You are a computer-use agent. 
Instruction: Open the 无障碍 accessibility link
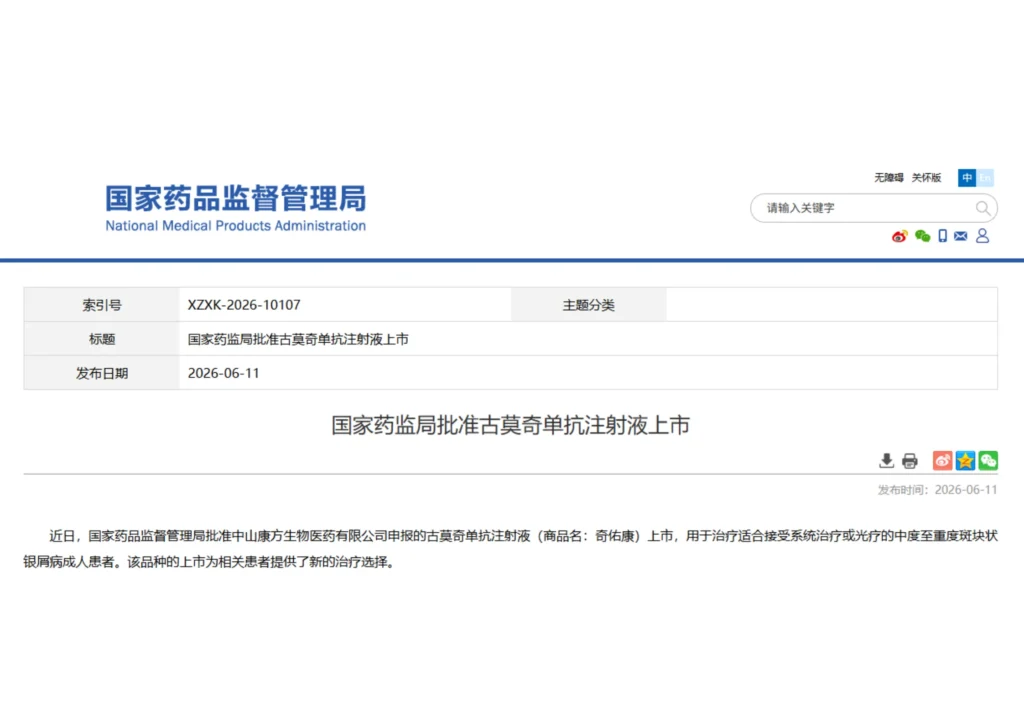pos(889,178)
